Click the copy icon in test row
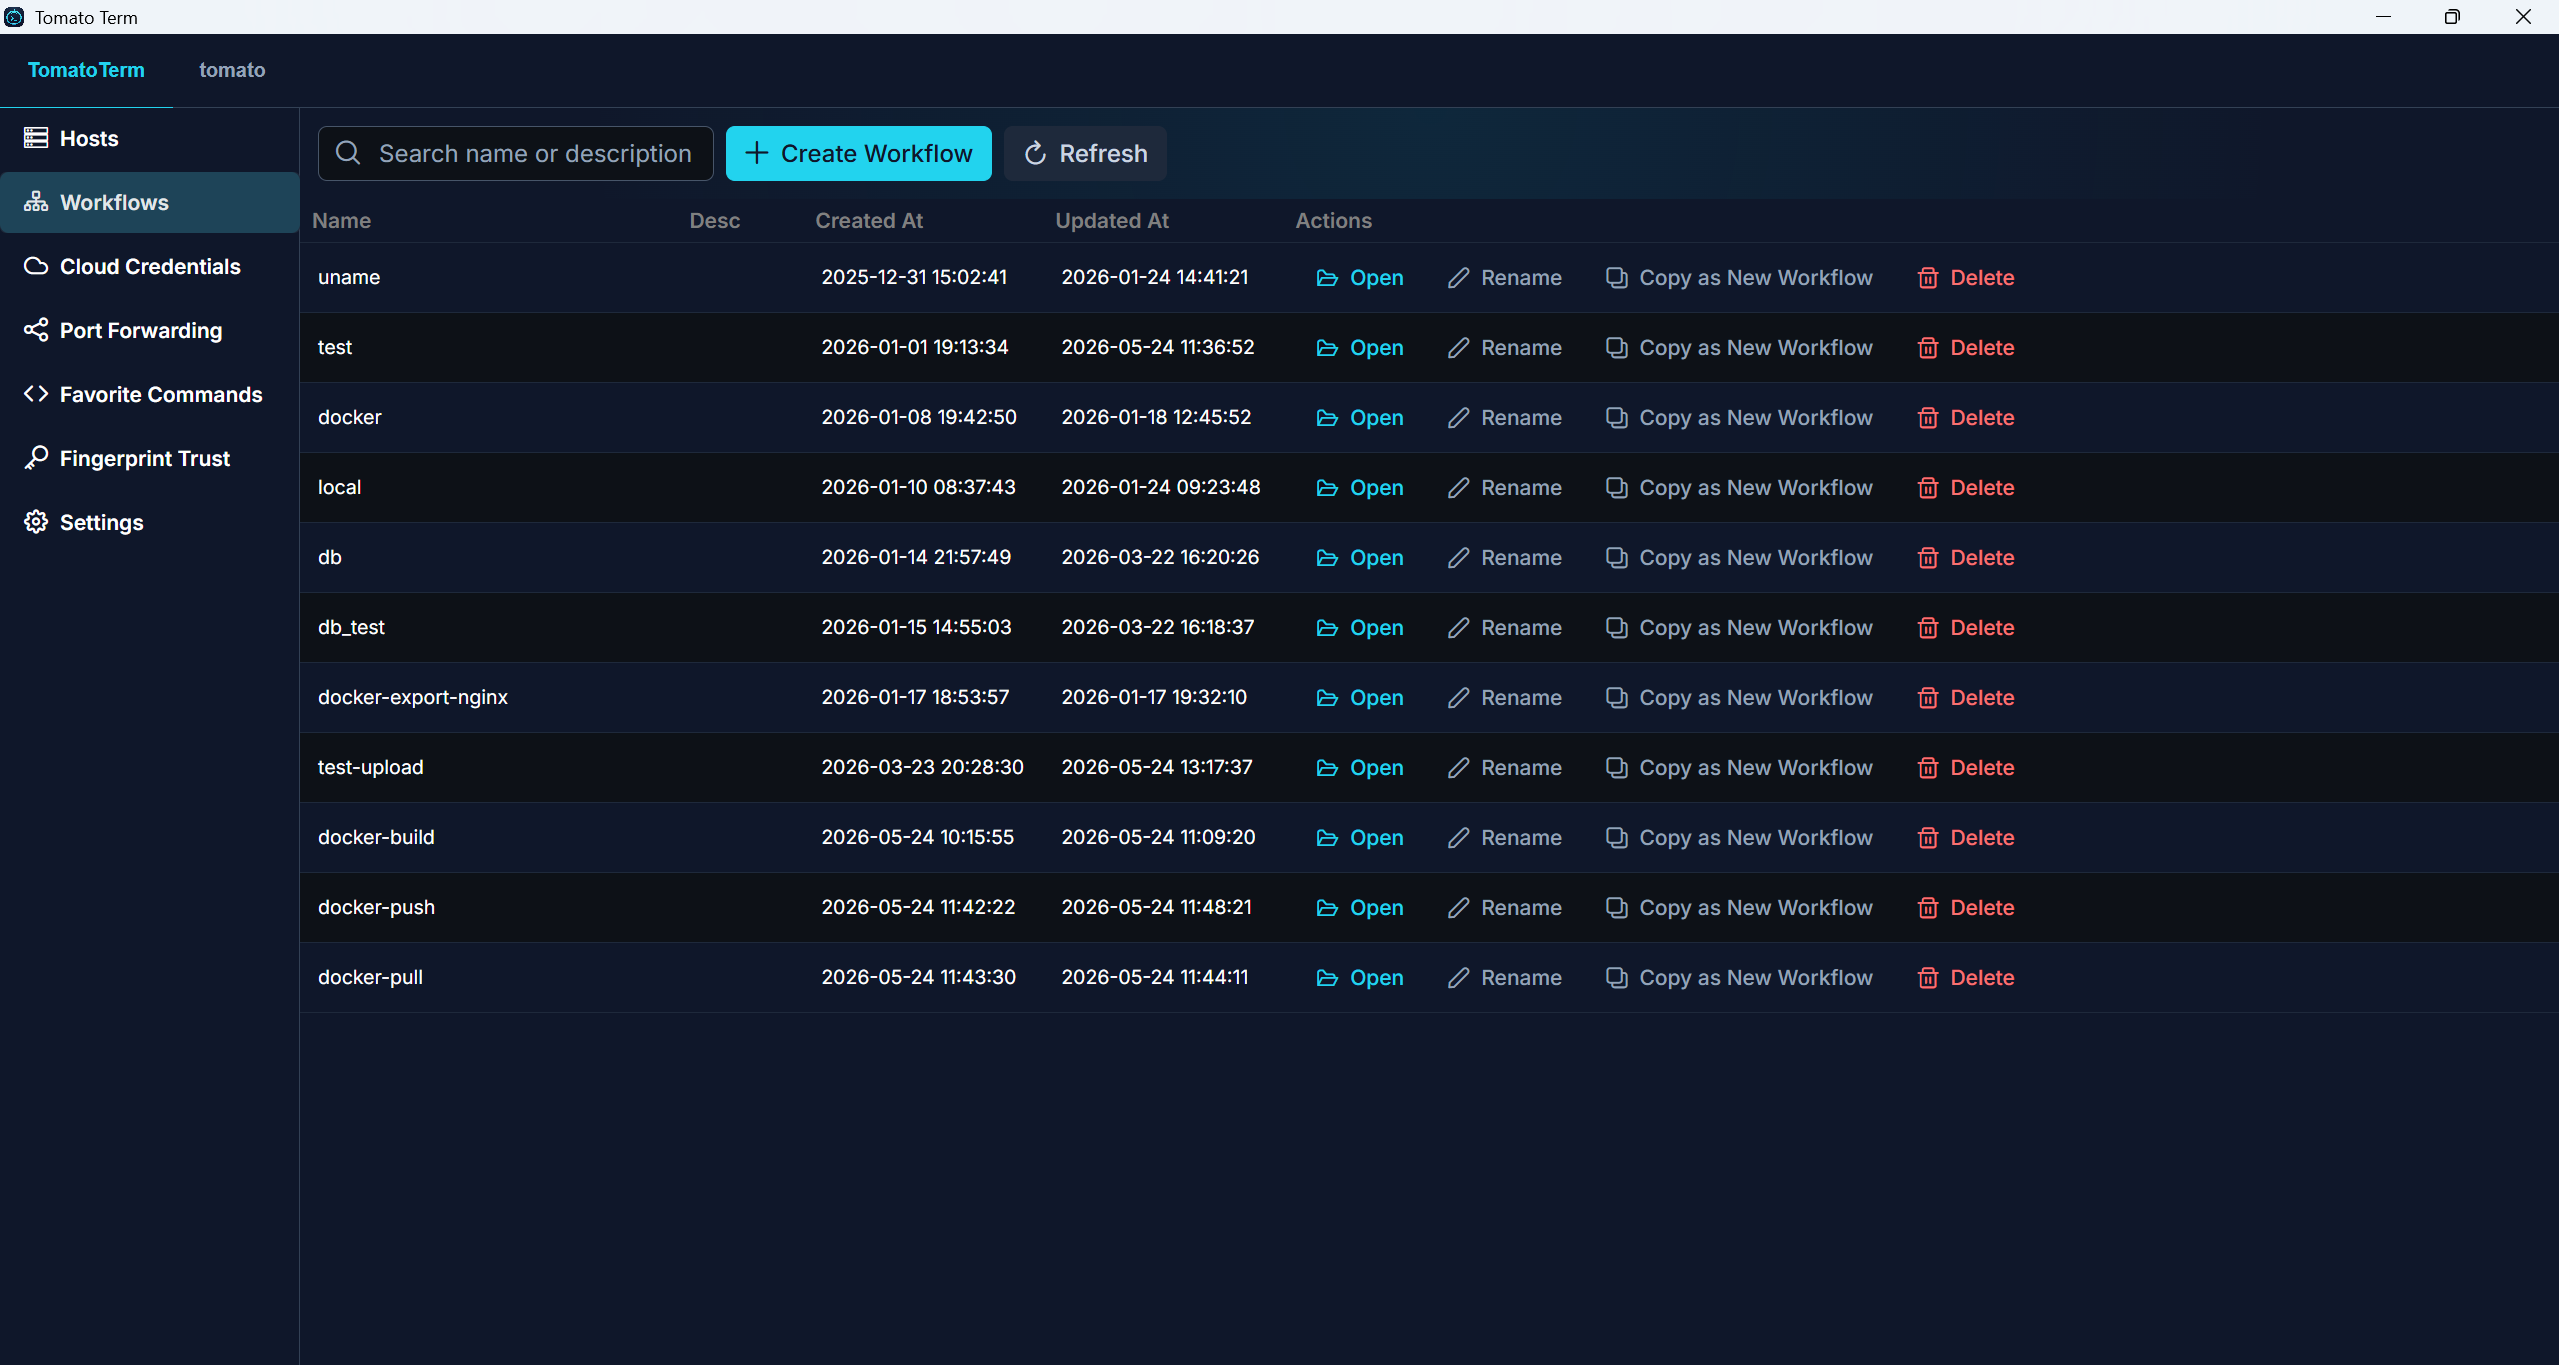The height and width of the screenshot is (1365, 2559). pyautogui.click(x=1616, y=348)
